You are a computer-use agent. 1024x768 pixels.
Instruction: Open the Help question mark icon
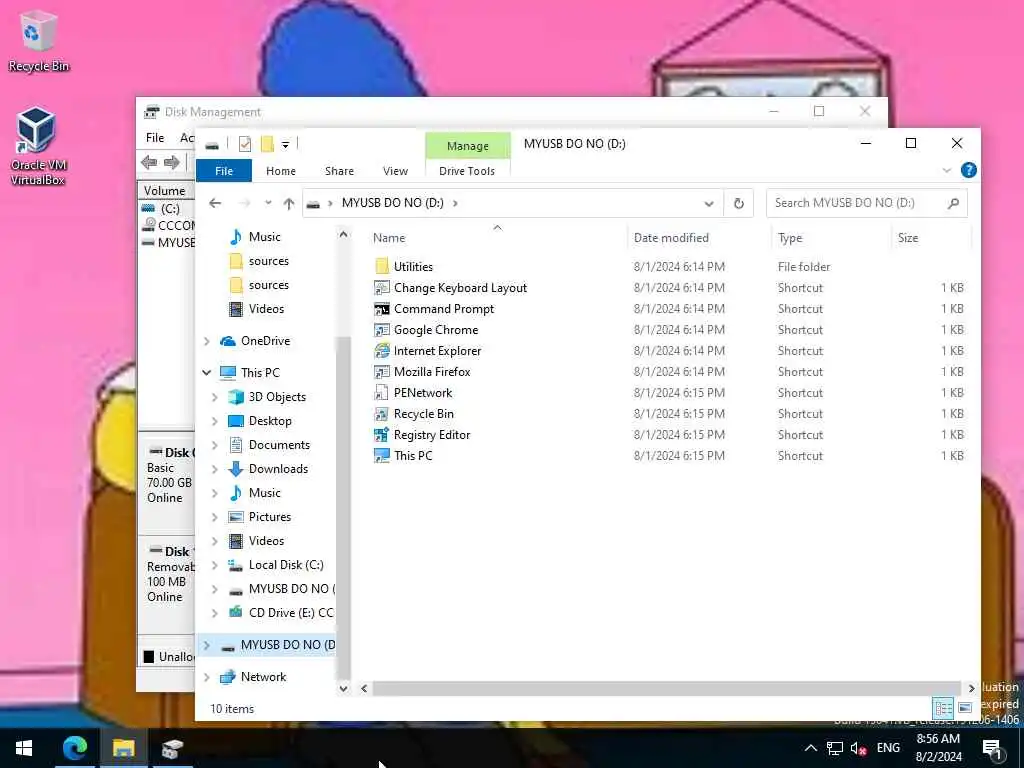[x=968, y=170]
